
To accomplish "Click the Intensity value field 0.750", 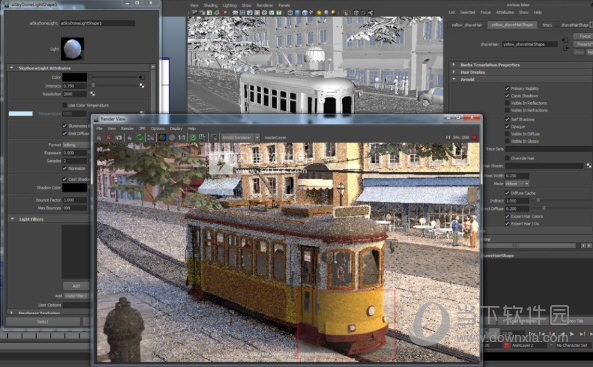I will 75,86.
